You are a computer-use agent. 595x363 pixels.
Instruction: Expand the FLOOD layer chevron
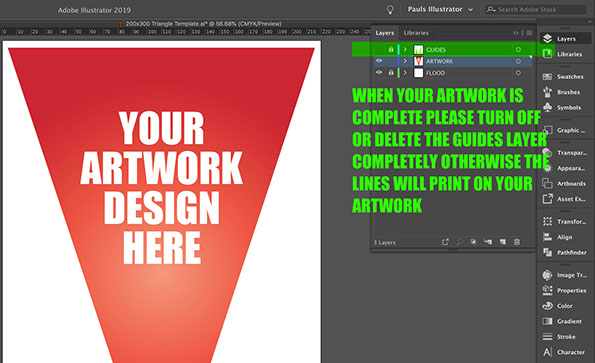coord(405,72)
